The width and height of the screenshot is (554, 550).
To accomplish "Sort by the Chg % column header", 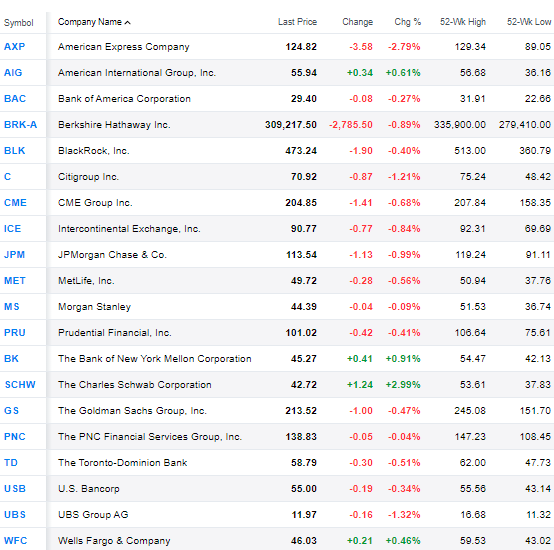I will (x=407, y=22).
